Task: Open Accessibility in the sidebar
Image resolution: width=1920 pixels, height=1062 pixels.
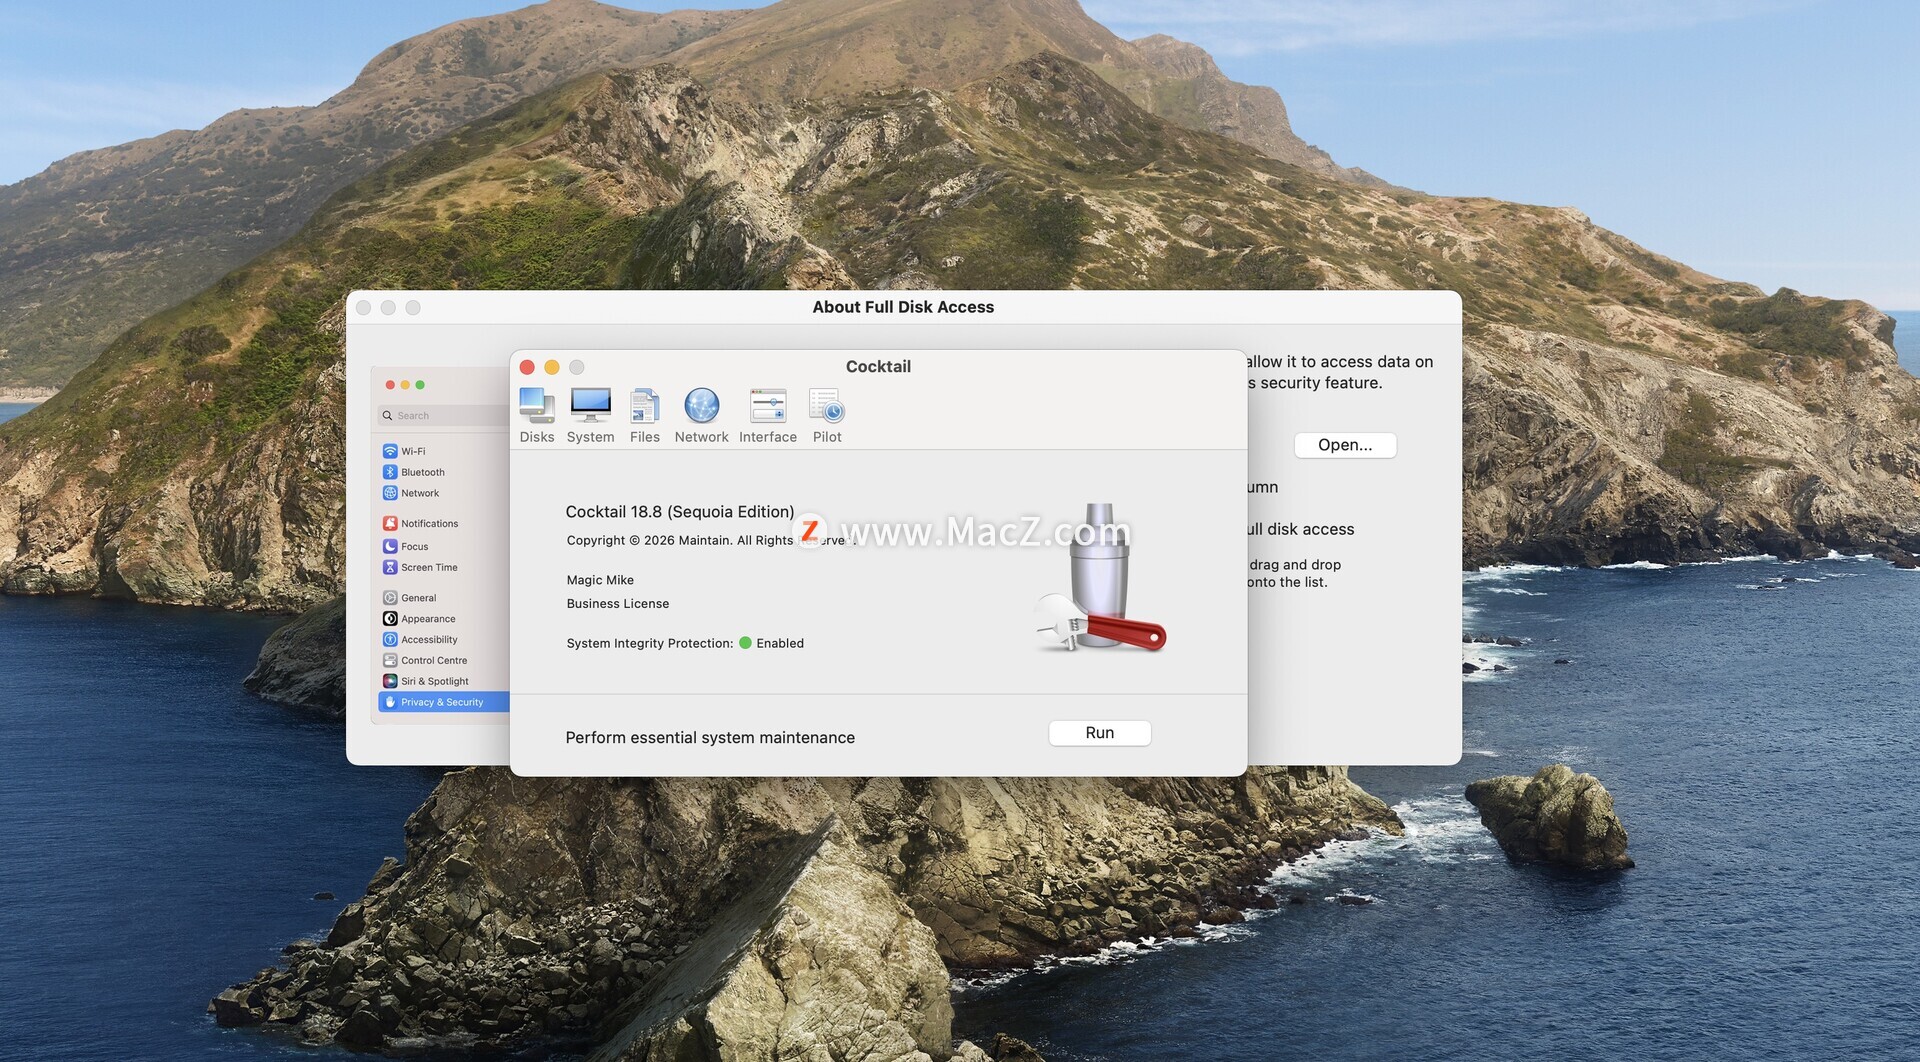Action: pos(429,640)
